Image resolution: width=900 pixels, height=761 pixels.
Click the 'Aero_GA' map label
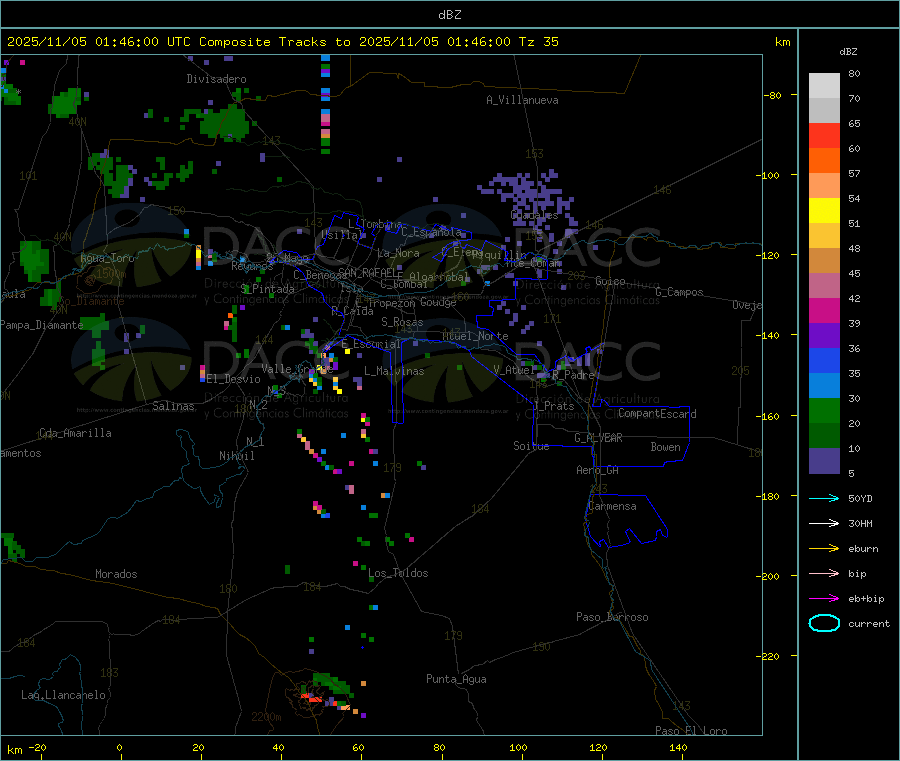click(597, 470)
